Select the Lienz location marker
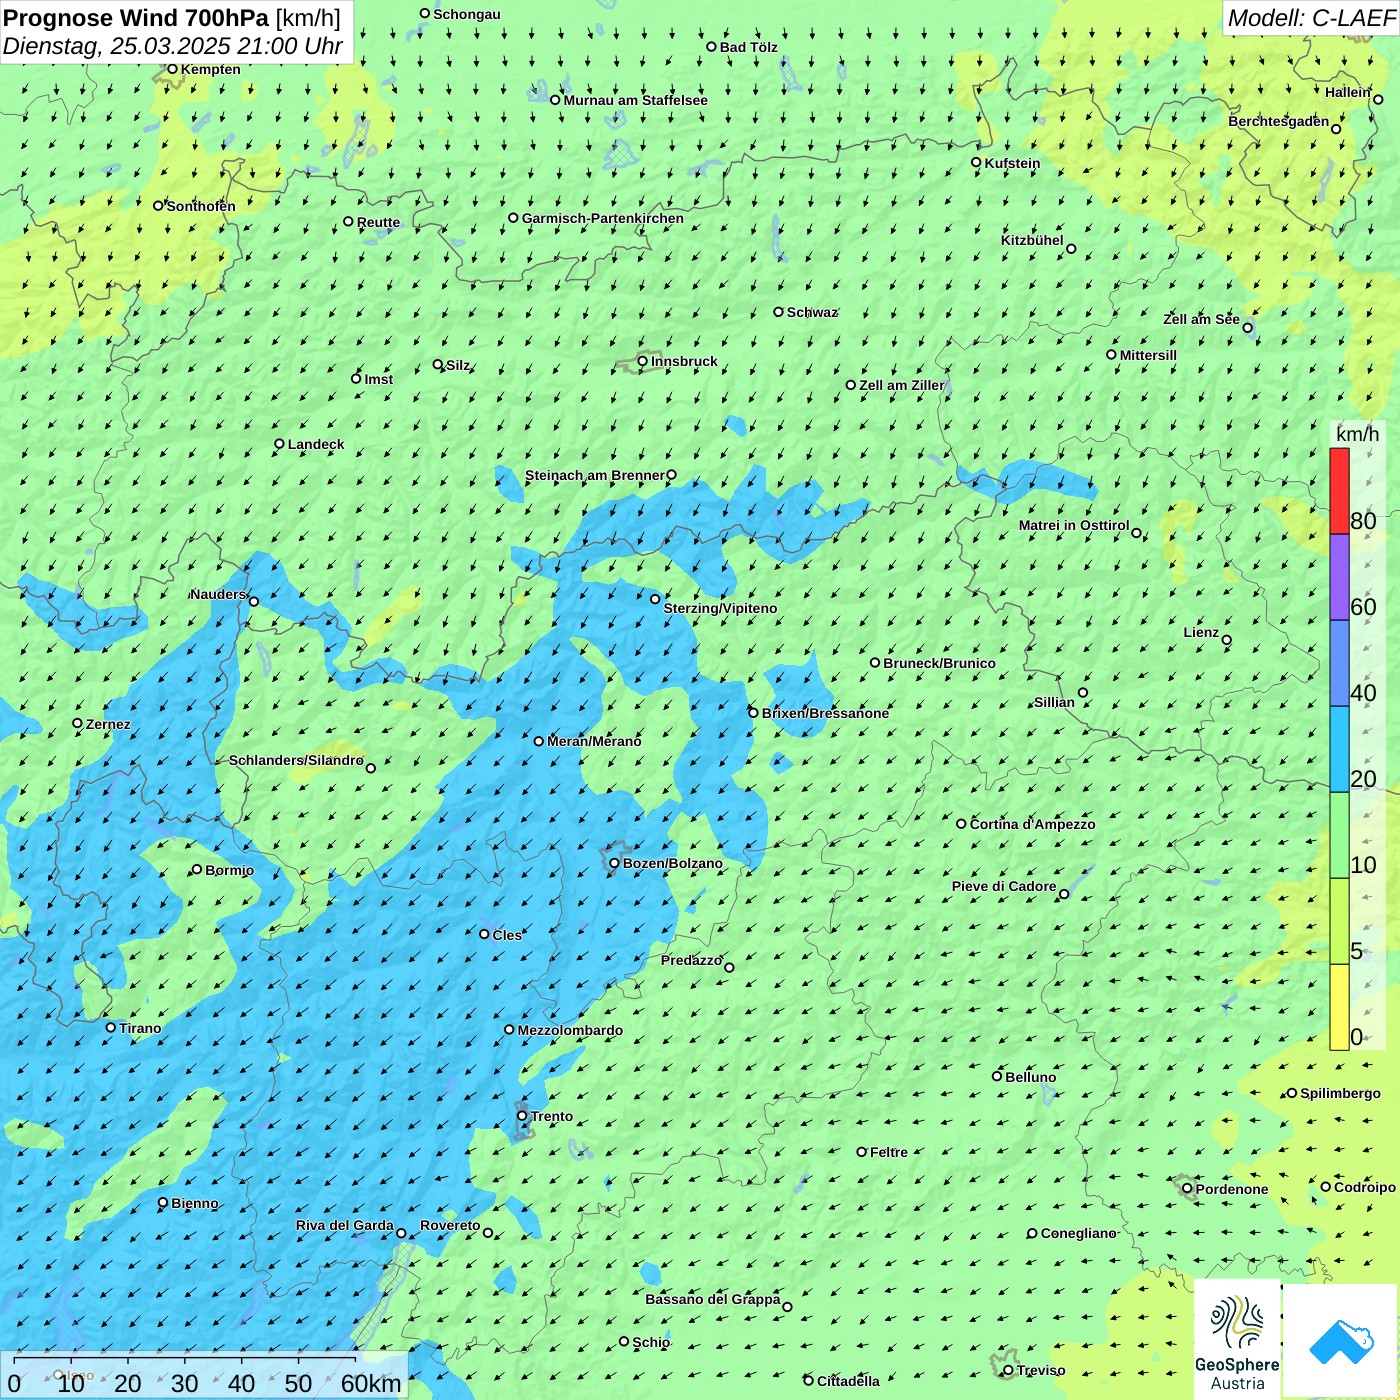This screenshot has height=1400, width=1400. 1227,640
